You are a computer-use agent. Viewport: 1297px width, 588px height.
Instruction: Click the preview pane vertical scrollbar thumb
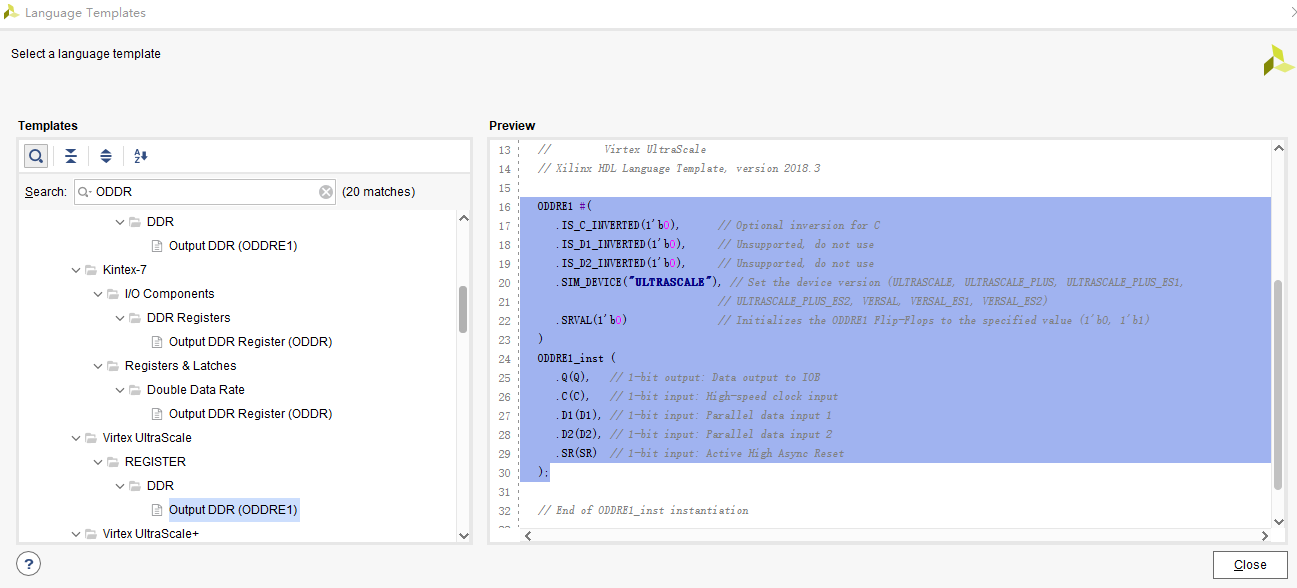[1278, 385]
